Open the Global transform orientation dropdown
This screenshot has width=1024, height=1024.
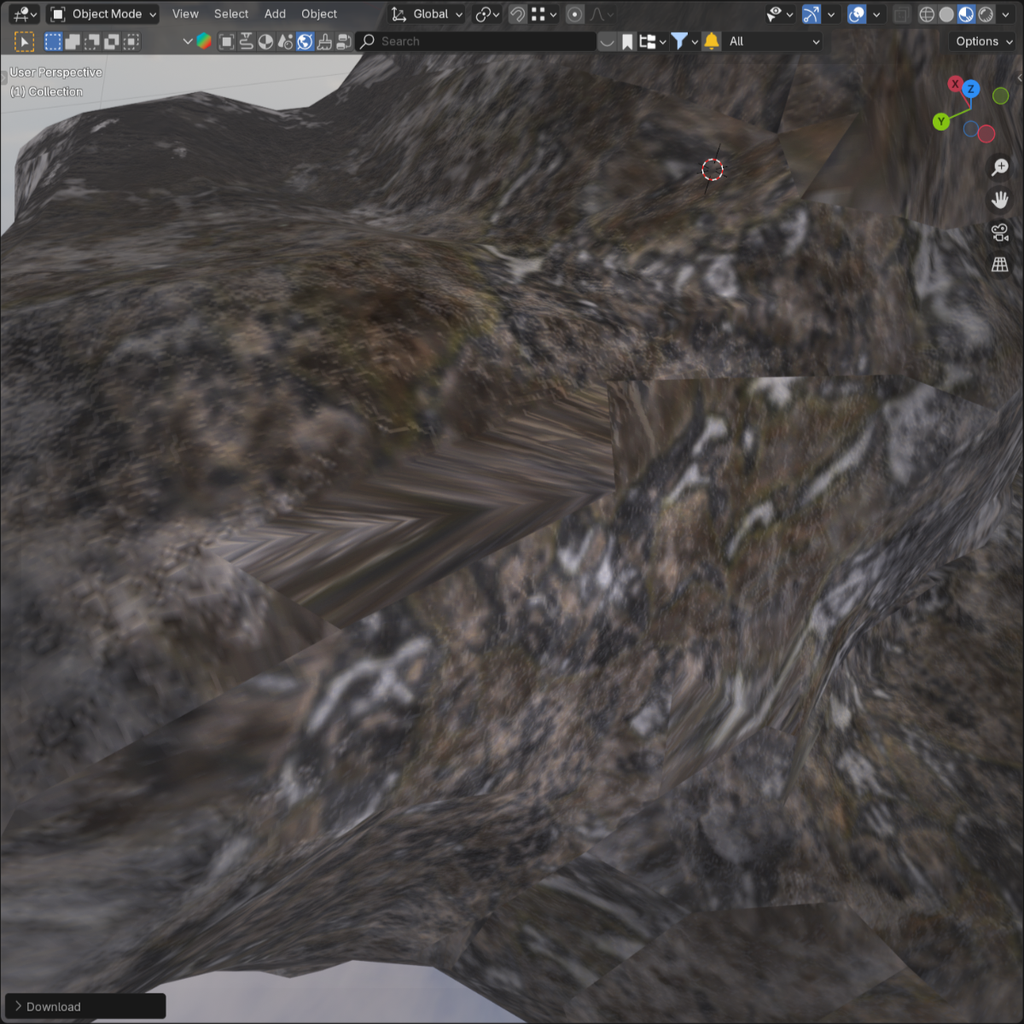[426, 13]
